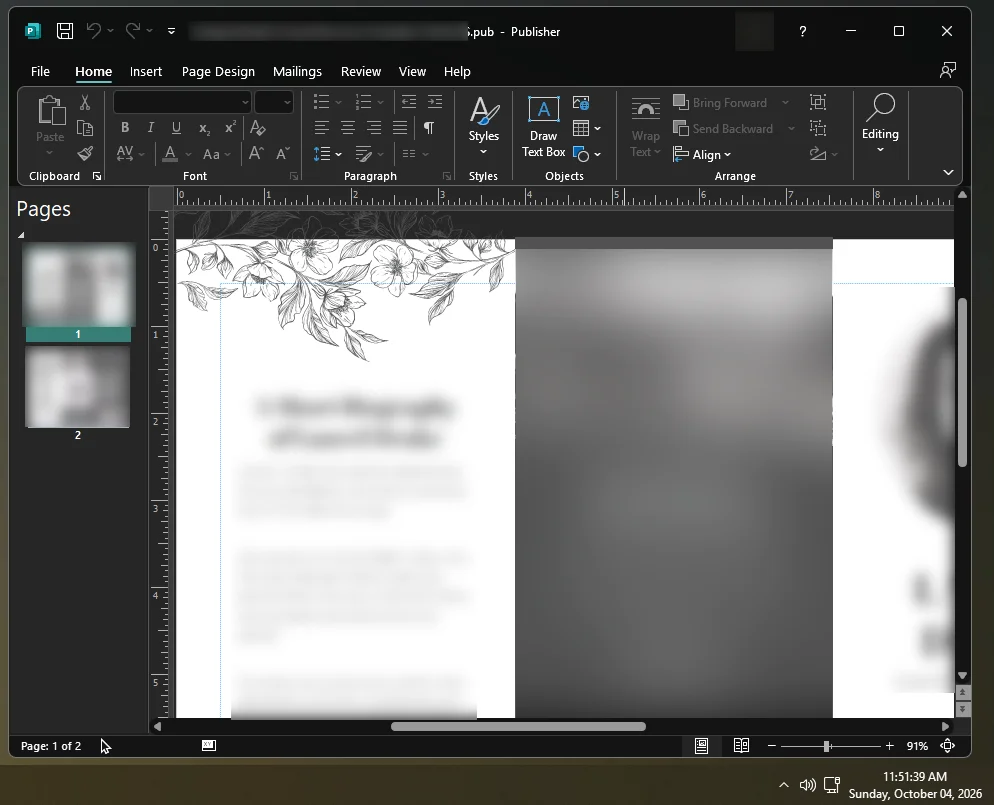Click the zoom slider handle
This screenshot has height=805, width=994.
pos(827,746)
